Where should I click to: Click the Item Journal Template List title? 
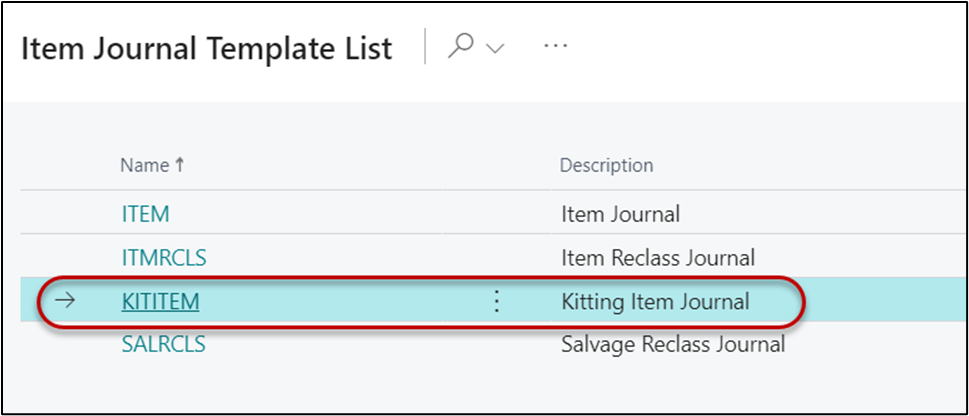pyautogui.click(x=207, y=49)
